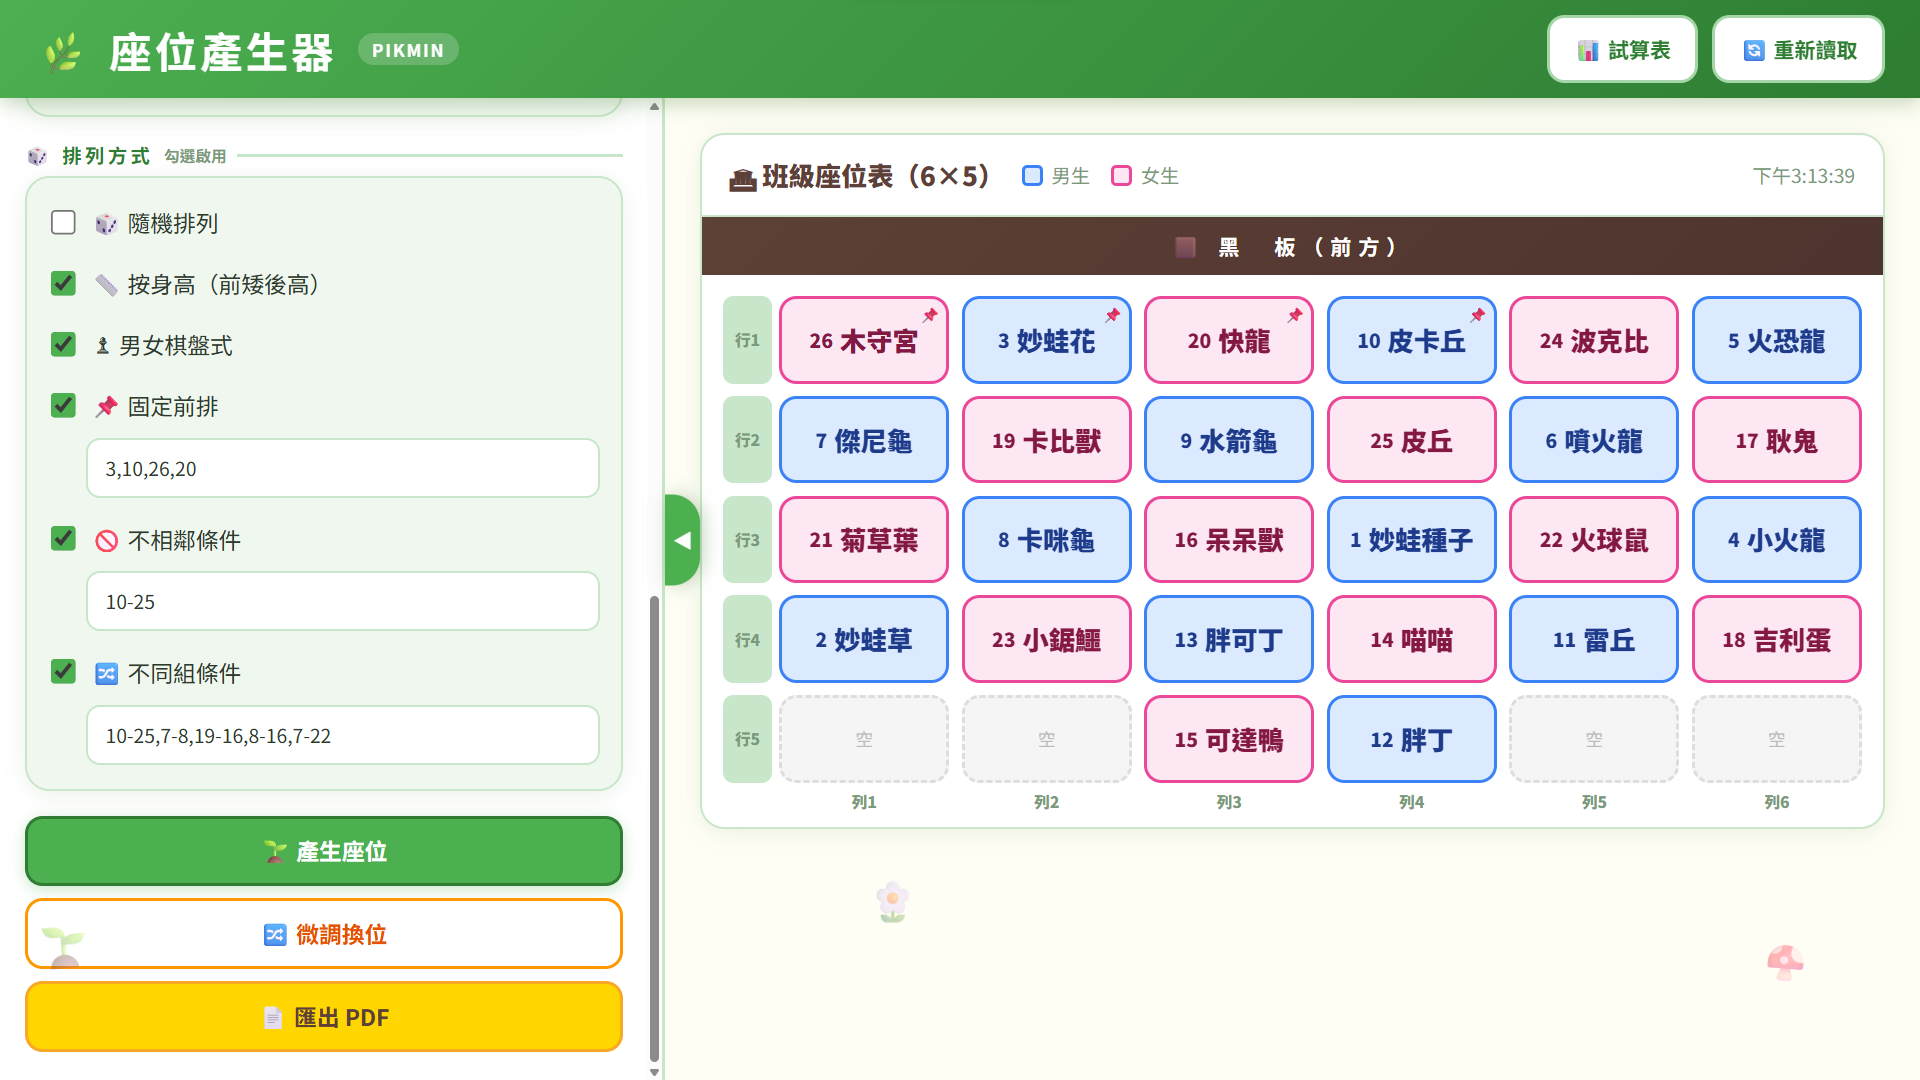The width and height of the screenshot is (1920, 1080).
Task: Click the pin icon on seat 26 木守宮
Action: 930,315
